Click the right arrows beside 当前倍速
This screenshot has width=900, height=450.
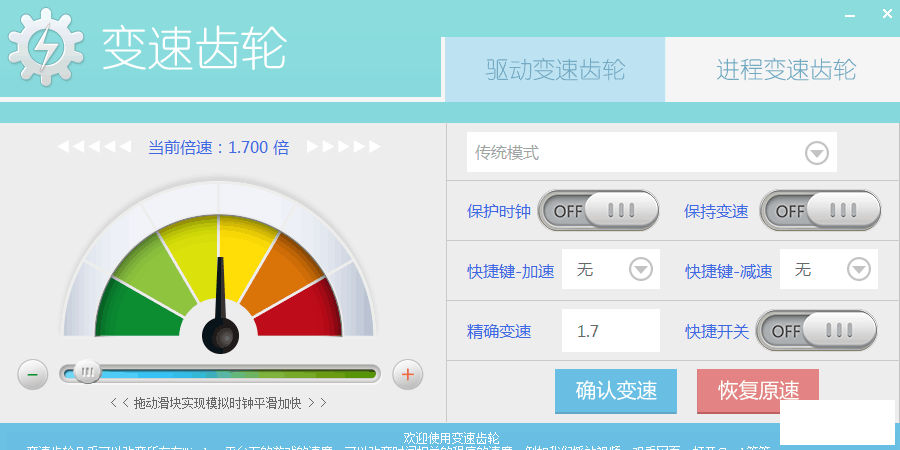tap(343, 147)
